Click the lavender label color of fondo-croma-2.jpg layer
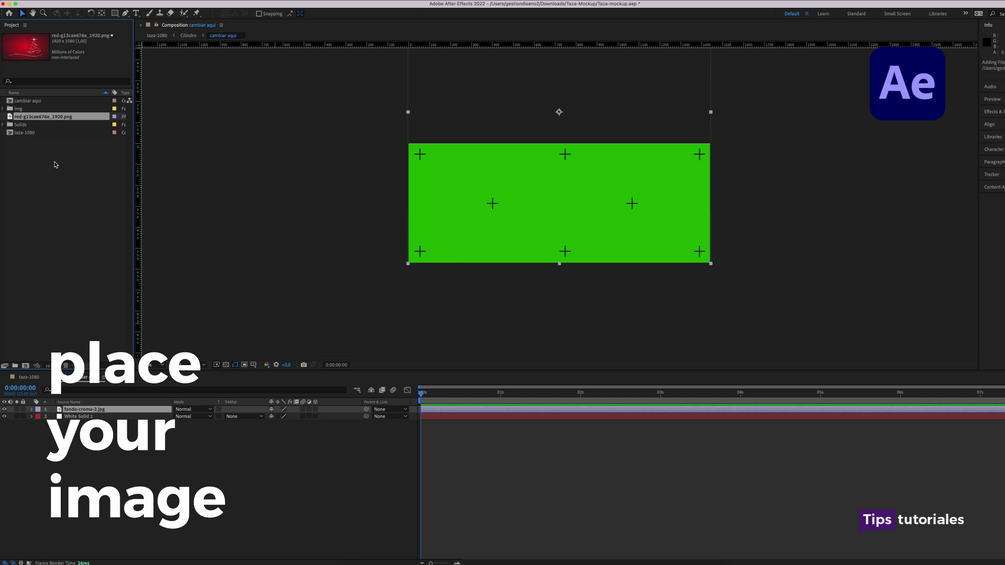The image size is (1005, 565). coord(38,409)
